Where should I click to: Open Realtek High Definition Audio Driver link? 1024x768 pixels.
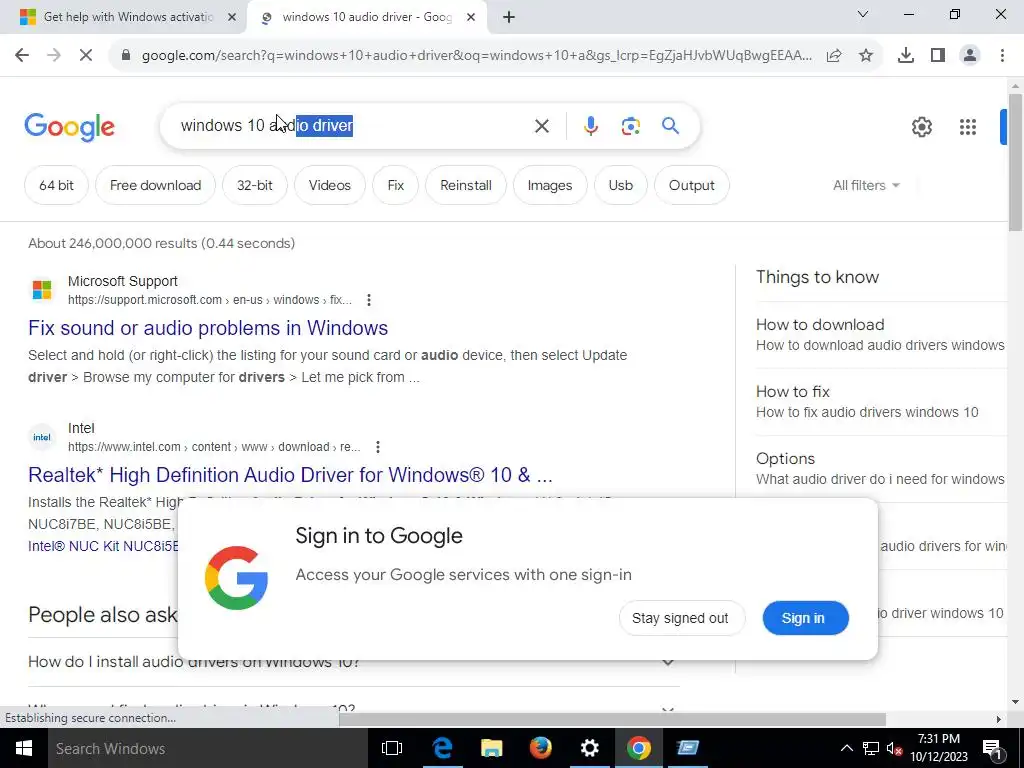tap(291, 475)
